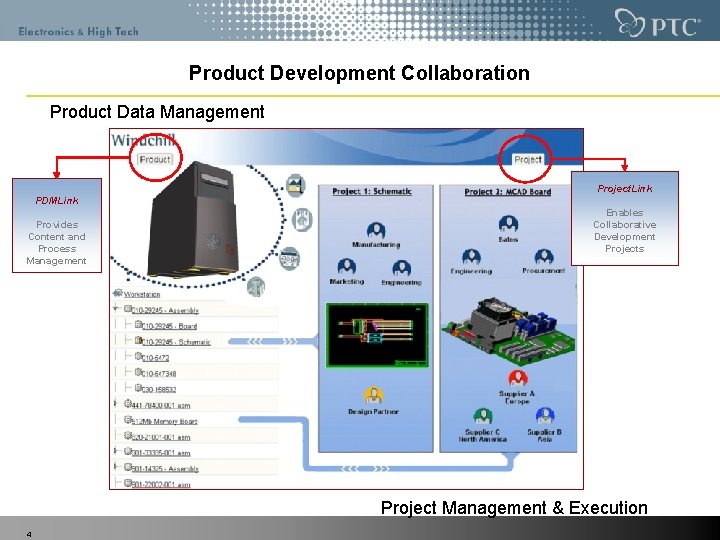Click the 512Mb Memory Board gear icon
The height and width of the screenshot is (540, 720).
click(x=128, y=420)
